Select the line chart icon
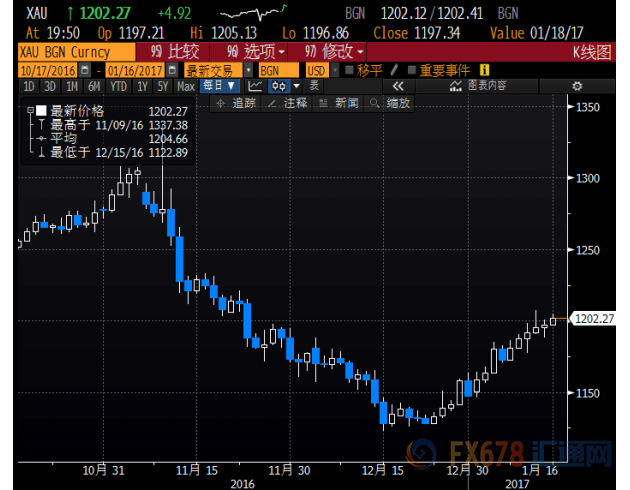This screenshot has height=490, width=630. 255,87
